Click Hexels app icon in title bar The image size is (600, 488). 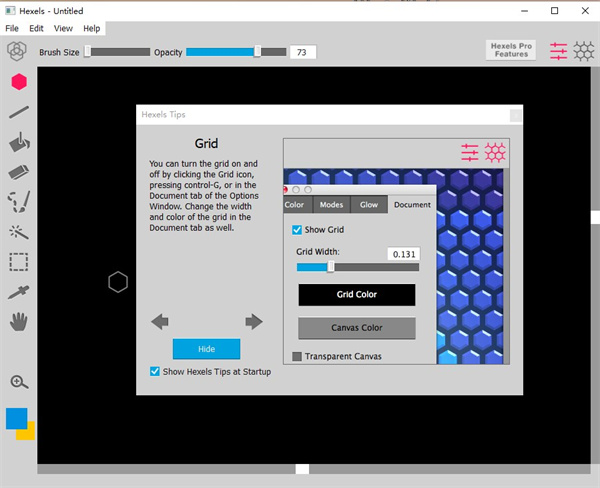point(10,11)
